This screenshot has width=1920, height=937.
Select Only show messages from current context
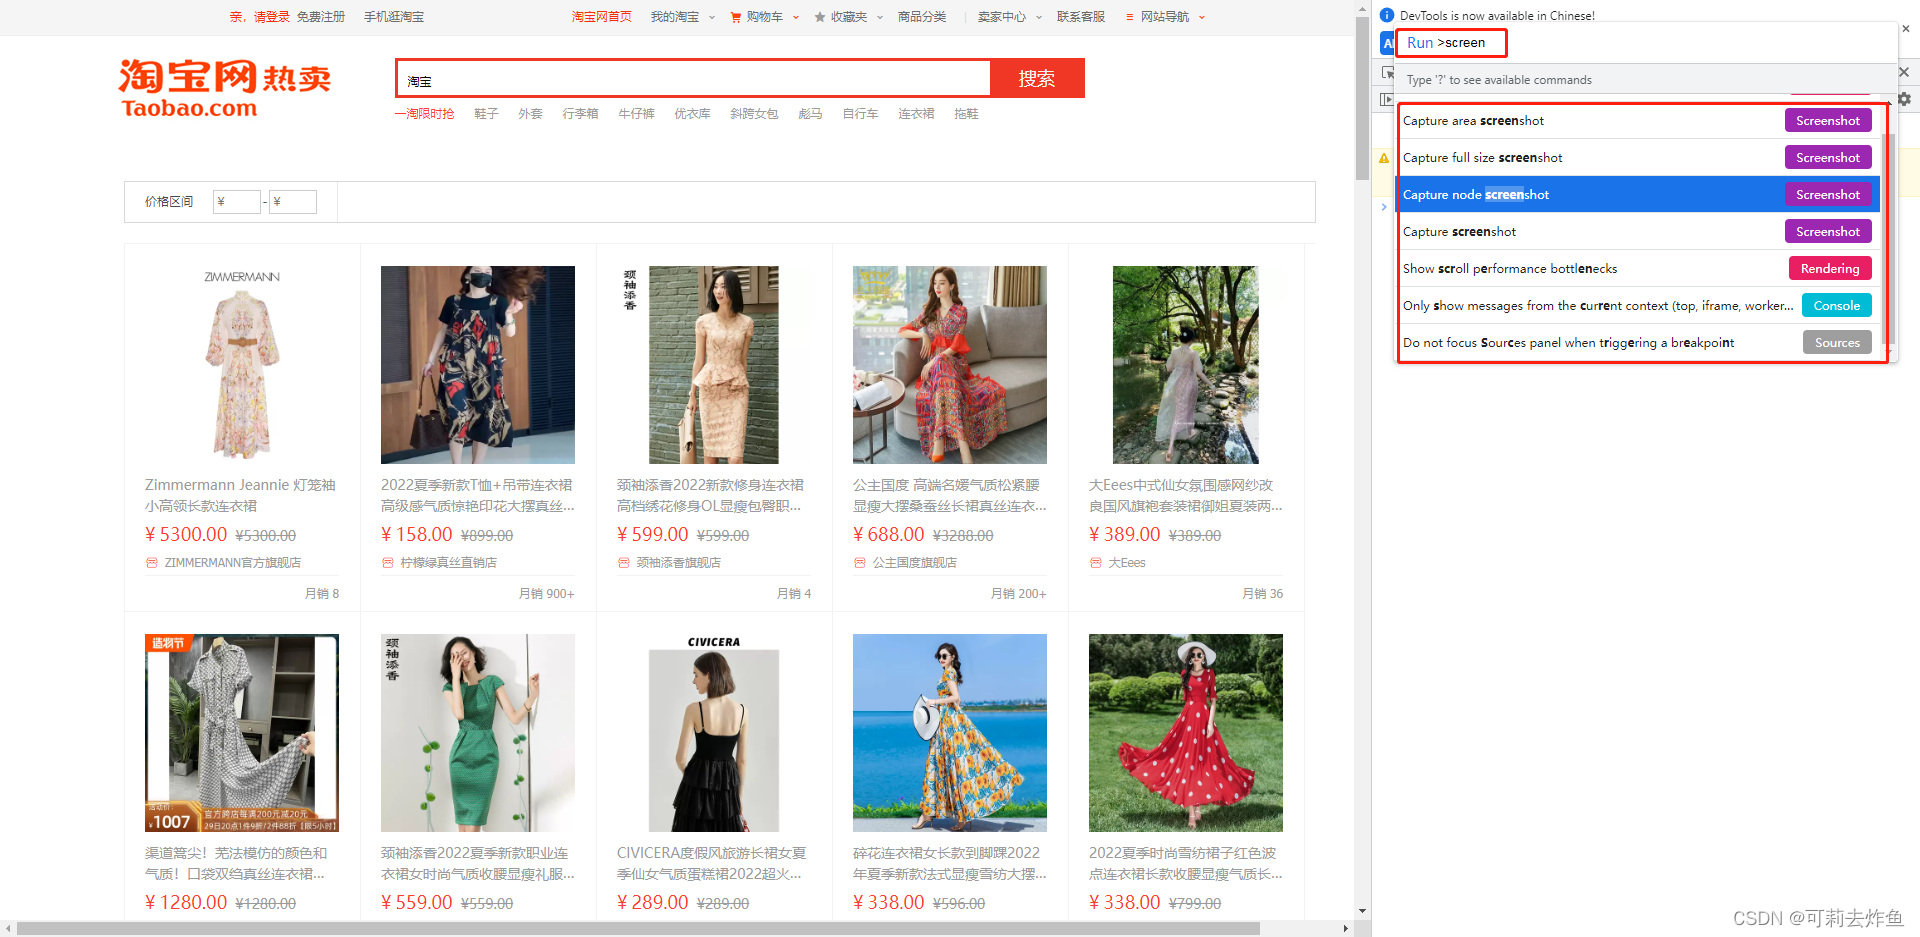(x=1638, y=306)
